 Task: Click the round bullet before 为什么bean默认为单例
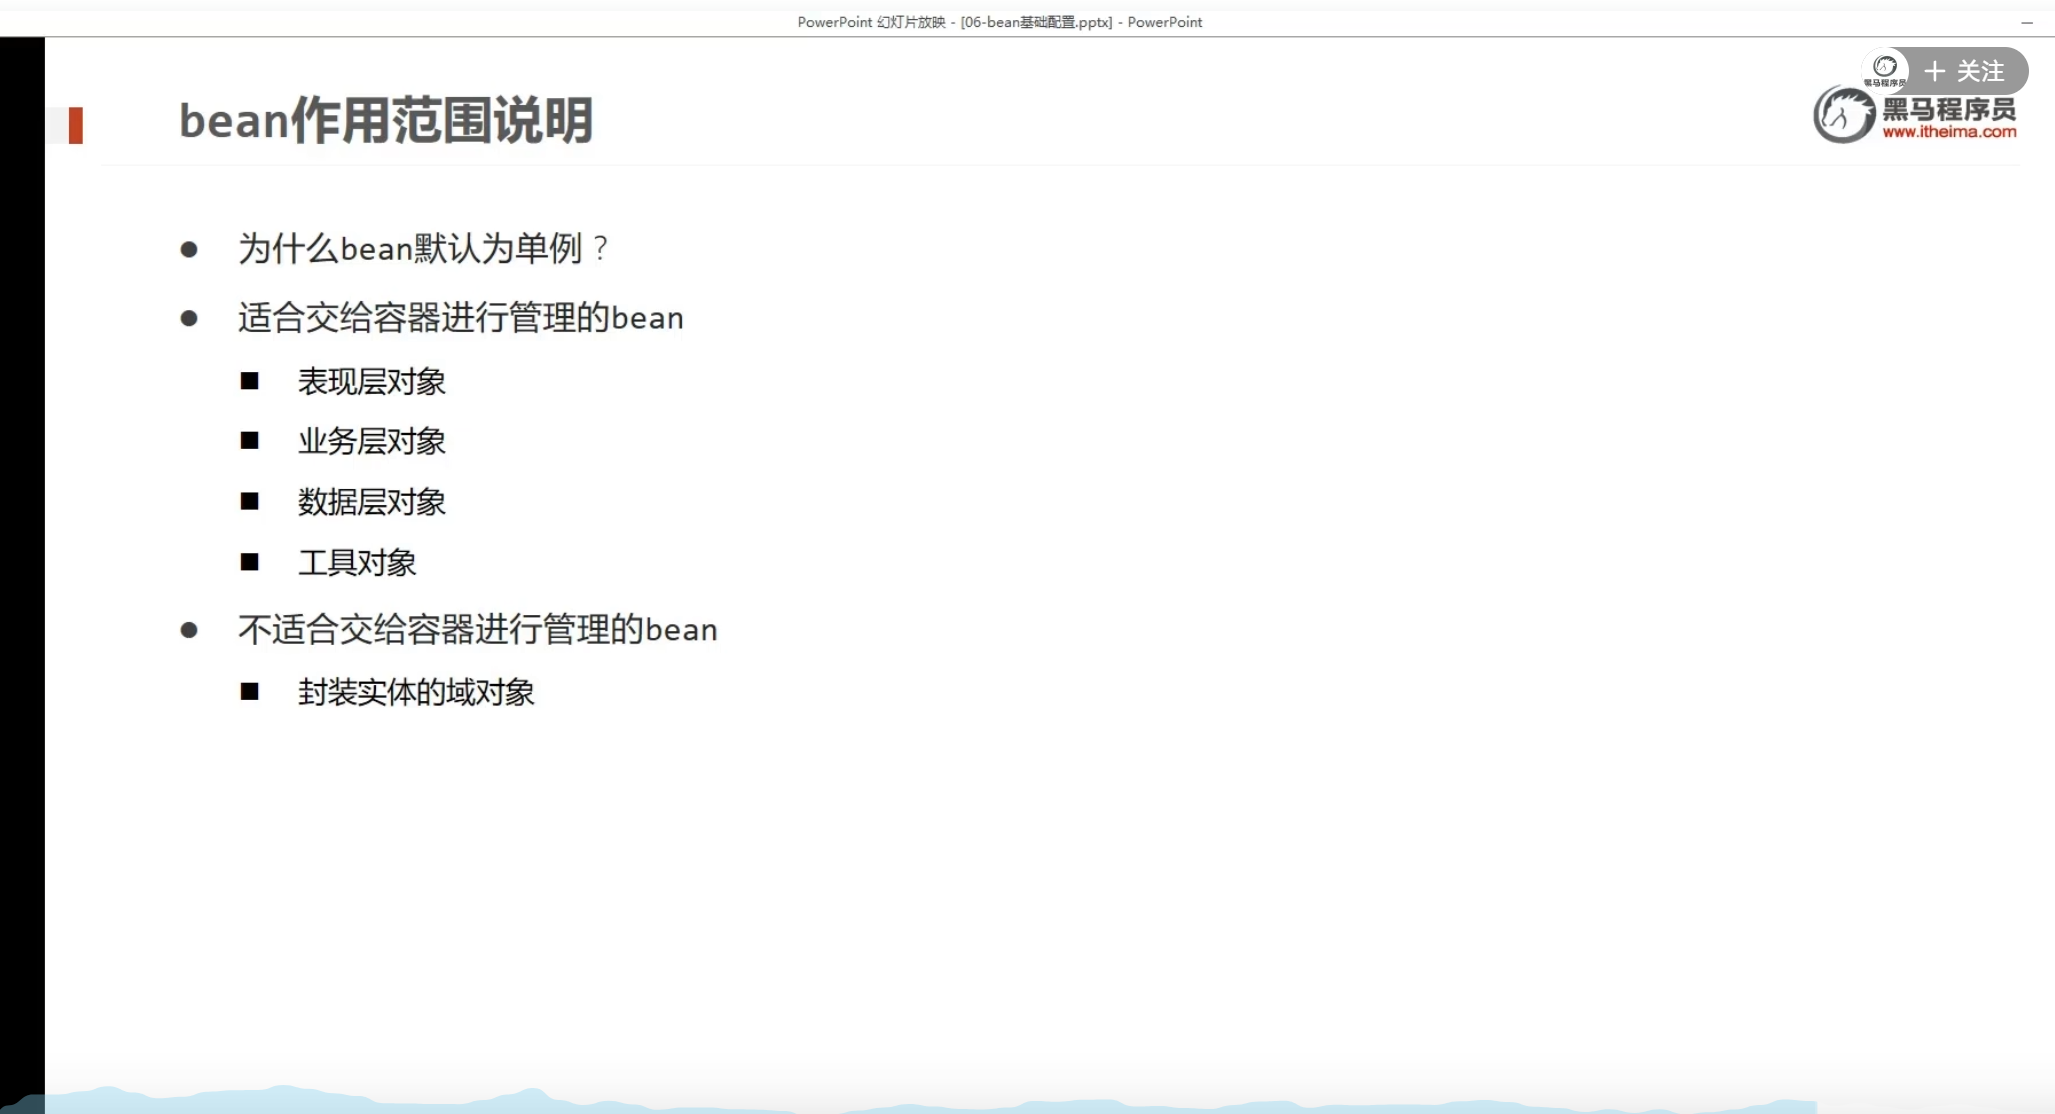(189, 249)
